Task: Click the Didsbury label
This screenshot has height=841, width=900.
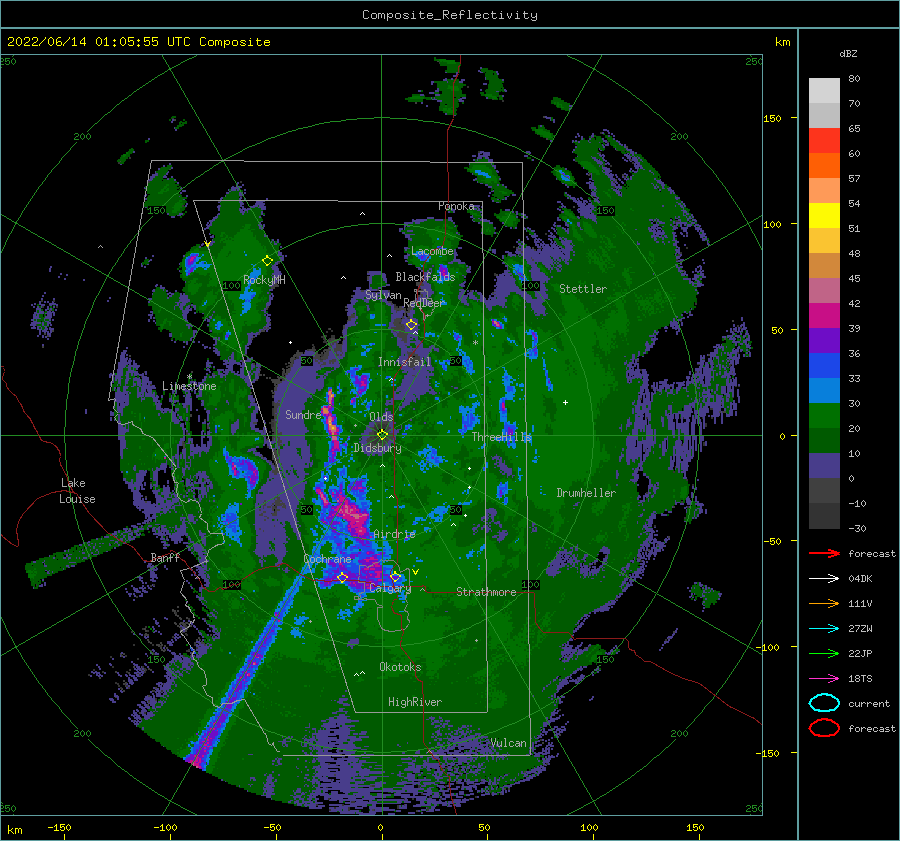Action: click(x=377, y=448)
